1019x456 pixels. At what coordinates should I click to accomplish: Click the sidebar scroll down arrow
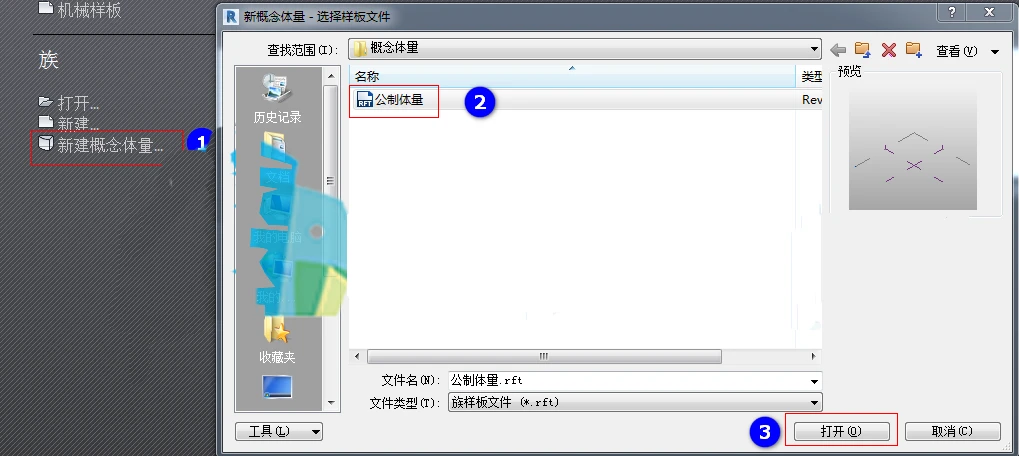coord(331,403)
